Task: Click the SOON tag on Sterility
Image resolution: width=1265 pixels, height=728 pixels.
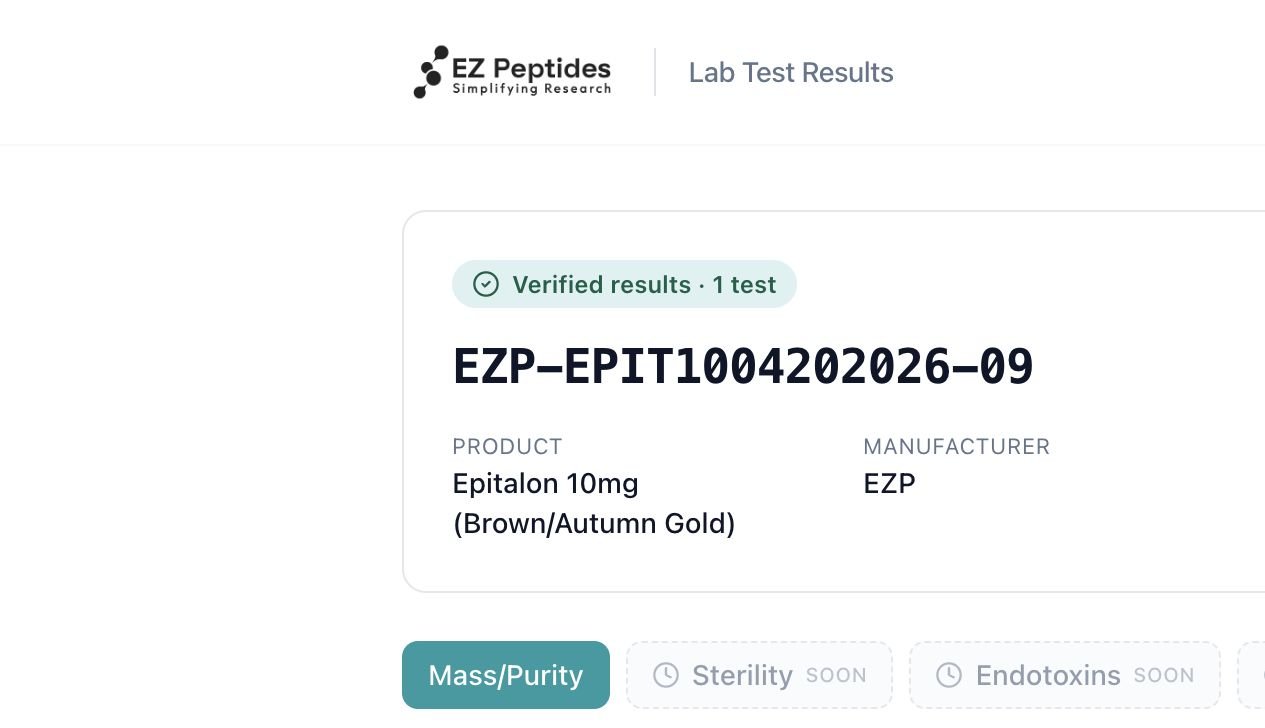Action: click(x=836, y=676)
